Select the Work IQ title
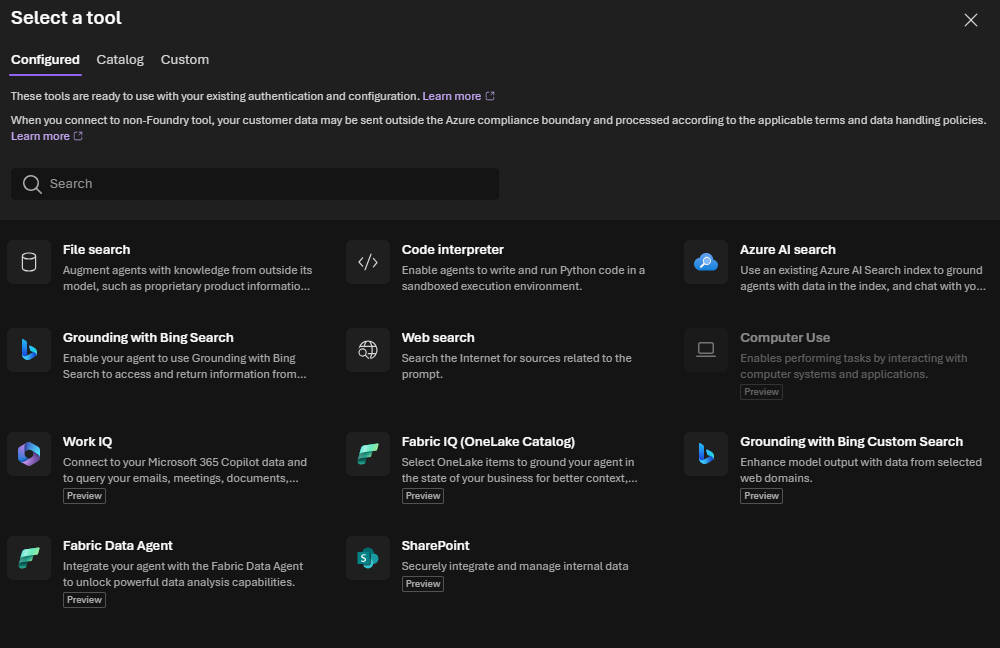Viewport: 1000px width, 648px height. (x=87, y=441)
